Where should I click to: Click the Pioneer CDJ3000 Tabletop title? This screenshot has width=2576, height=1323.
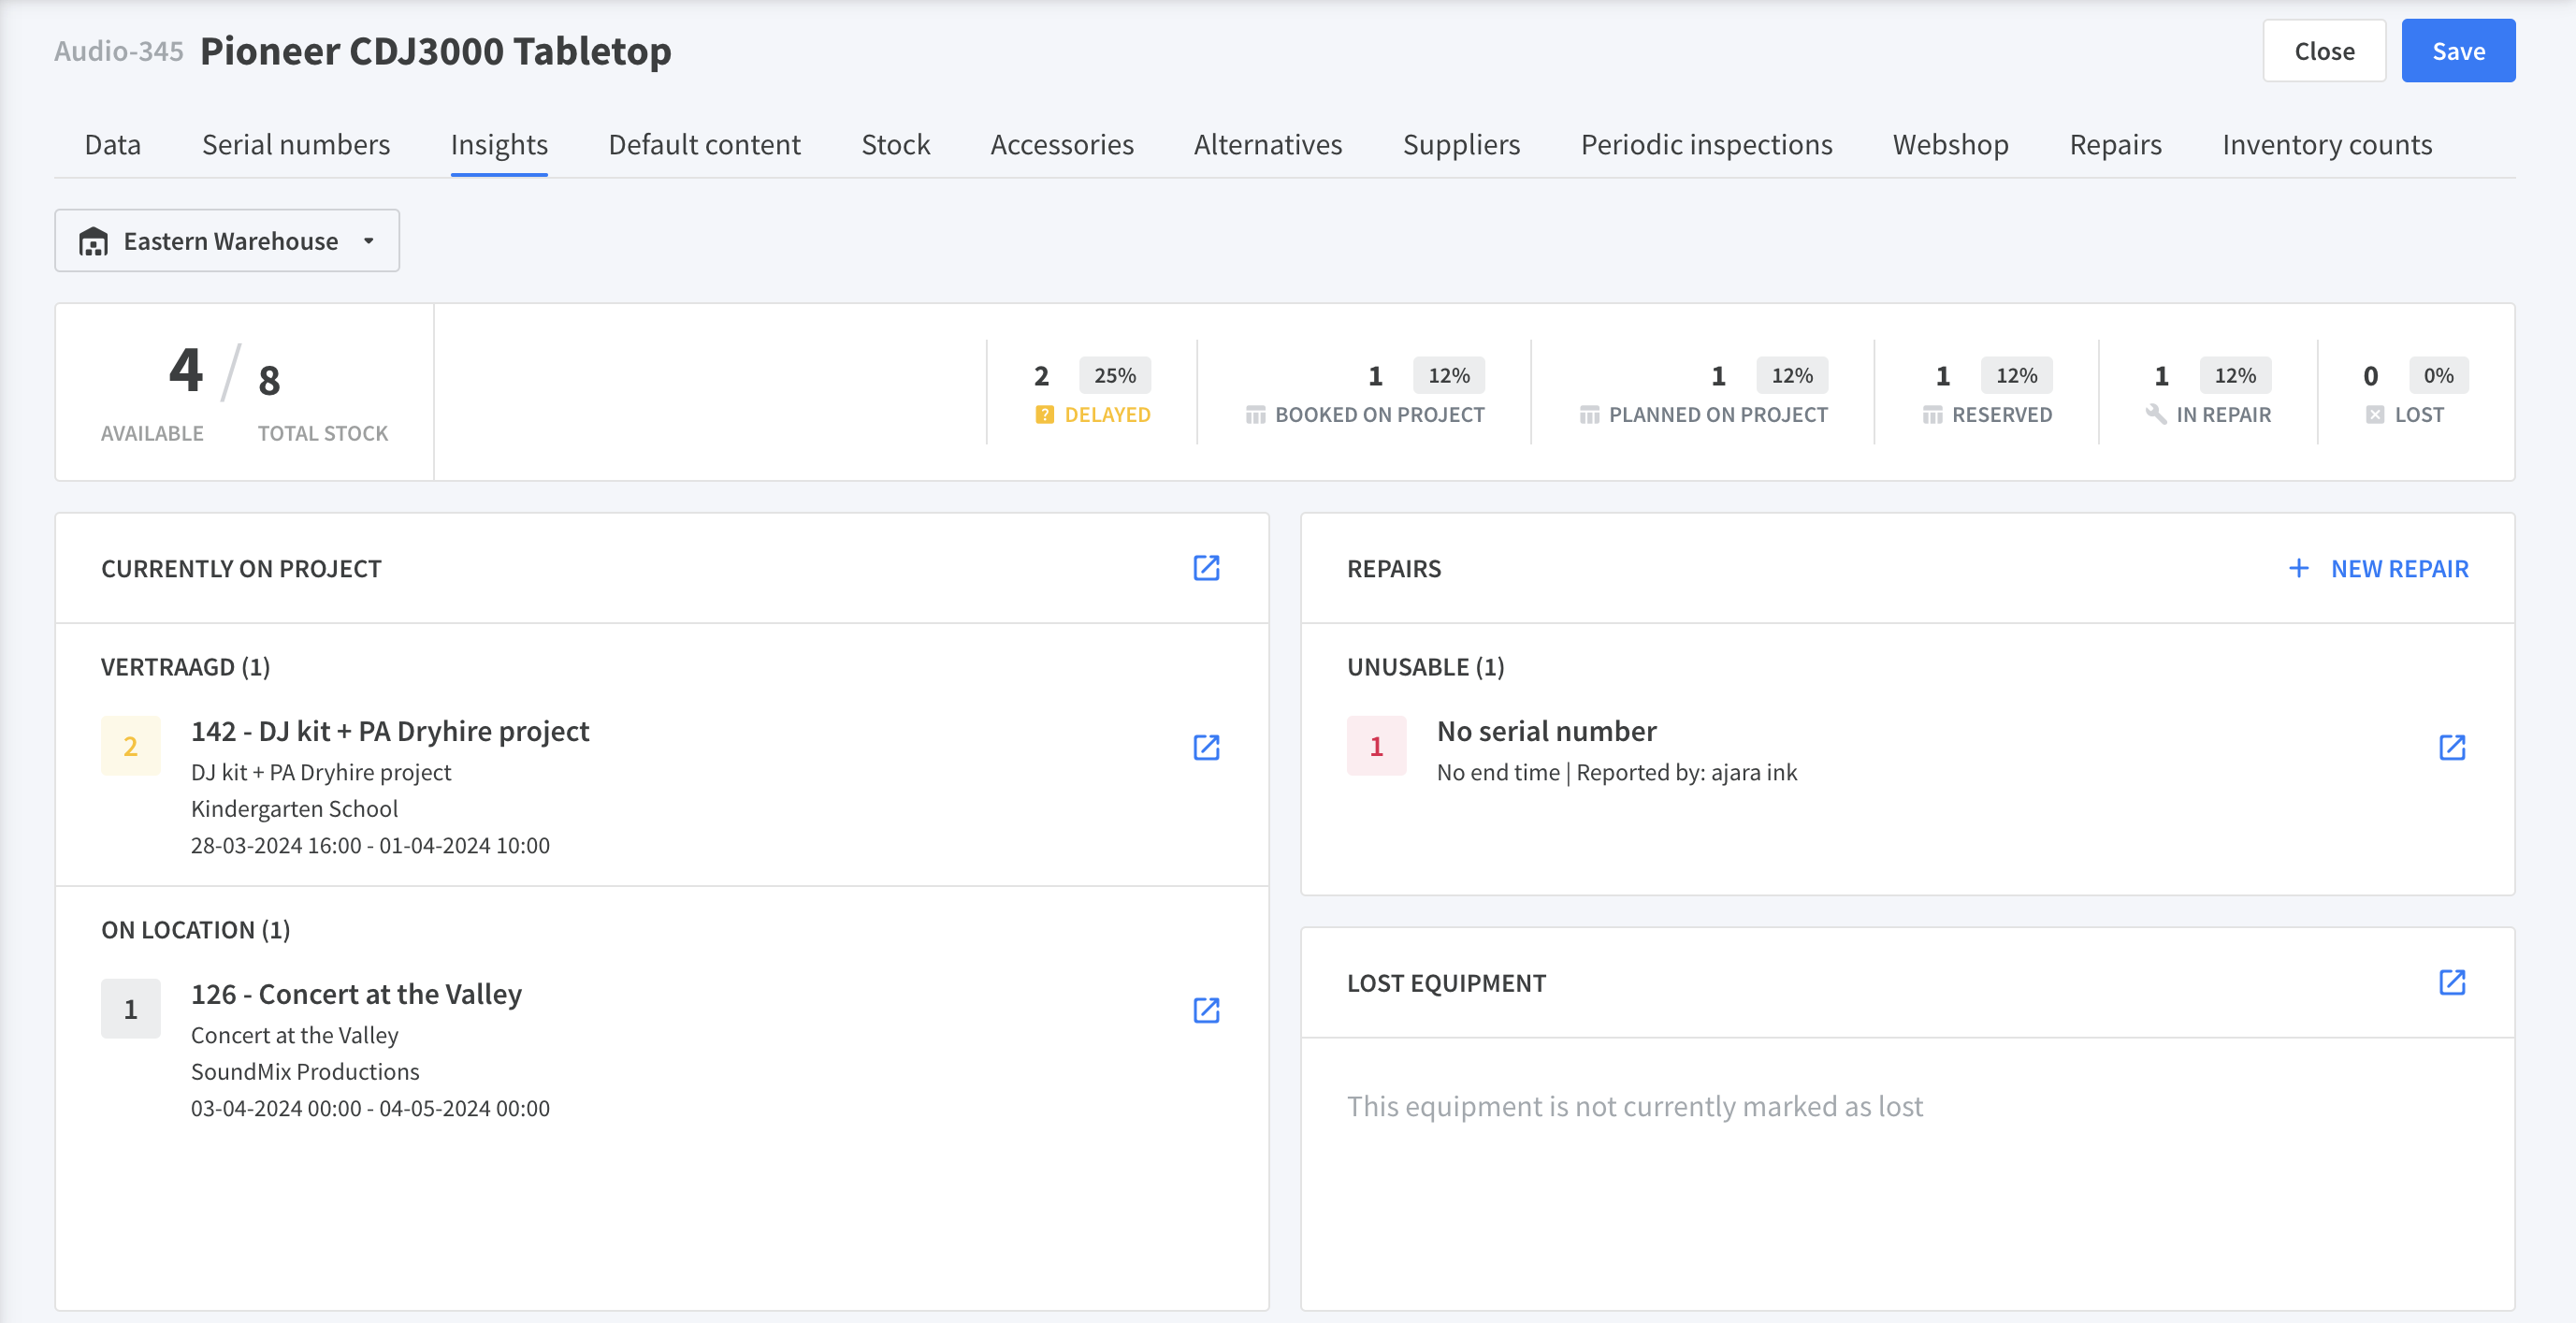[435, 51]
